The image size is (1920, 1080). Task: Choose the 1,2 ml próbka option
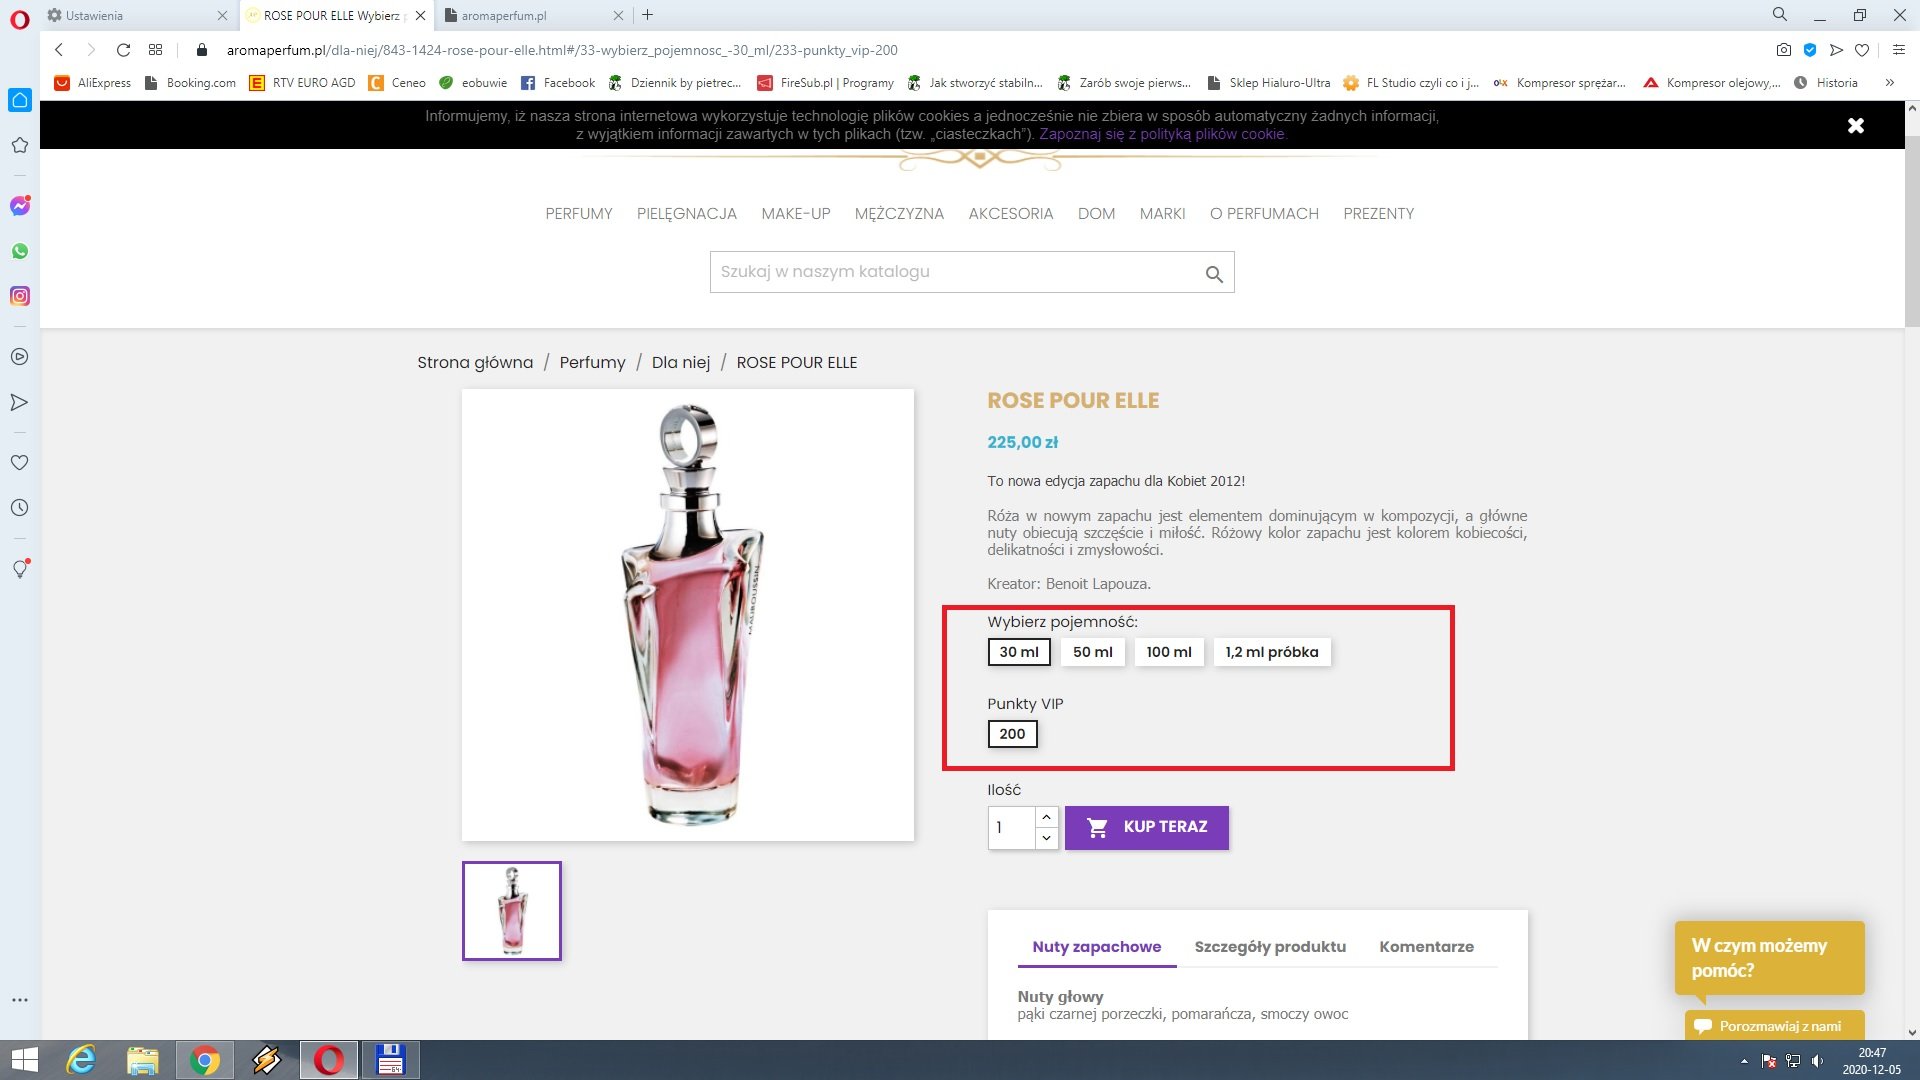tap(1271, 652)
